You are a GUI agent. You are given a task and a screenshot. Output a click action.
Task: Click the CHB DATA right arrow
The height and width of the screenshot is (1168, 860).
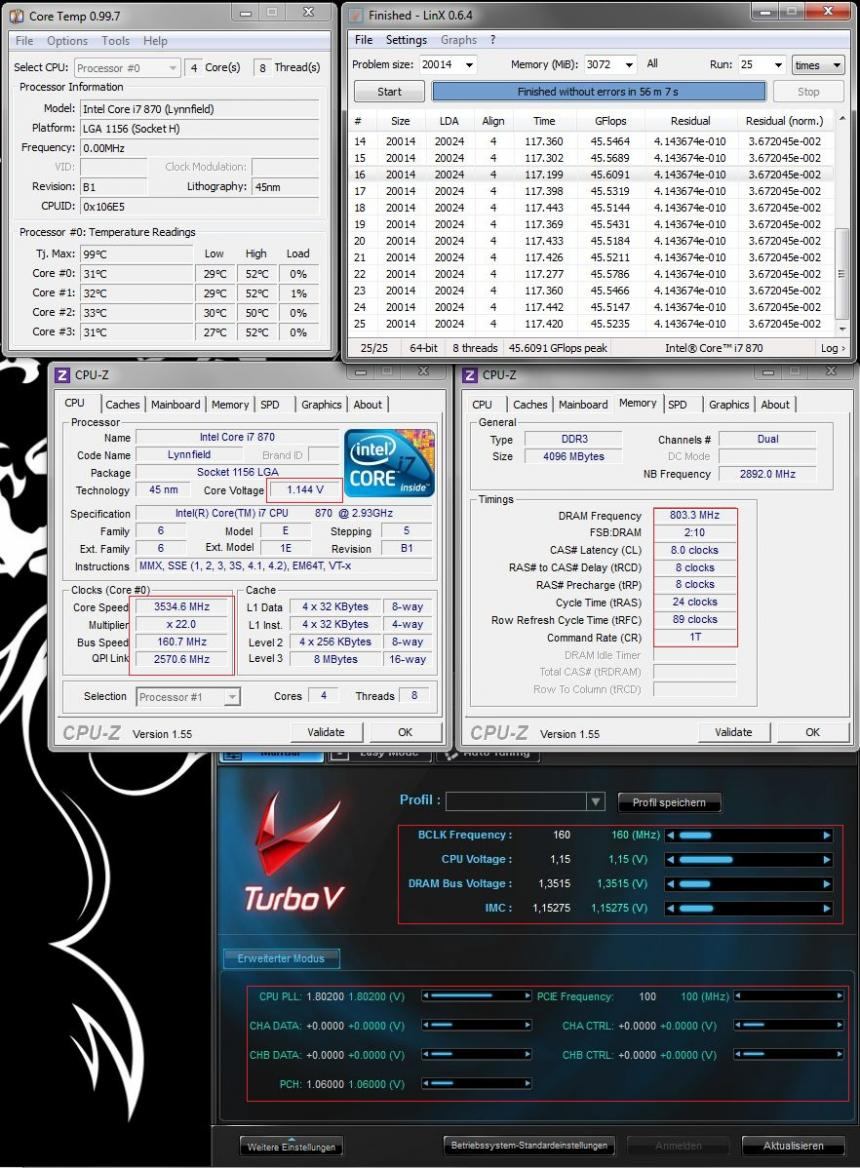527,1054
